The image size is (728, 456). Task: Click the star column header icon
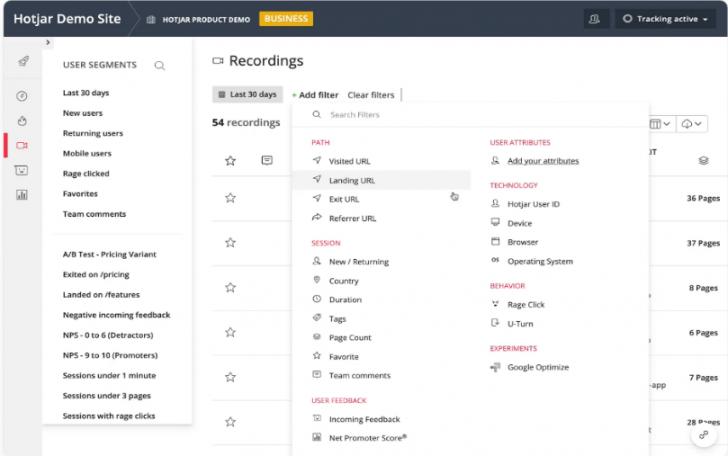(x=230, y=161)
